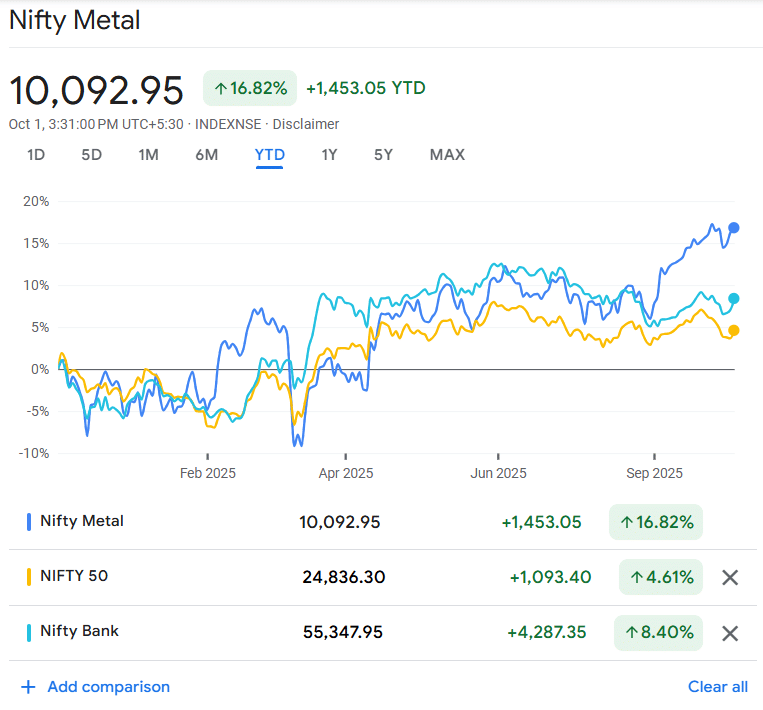Remove NIFTY 50 comparison with X icon

tap(730, 577)
